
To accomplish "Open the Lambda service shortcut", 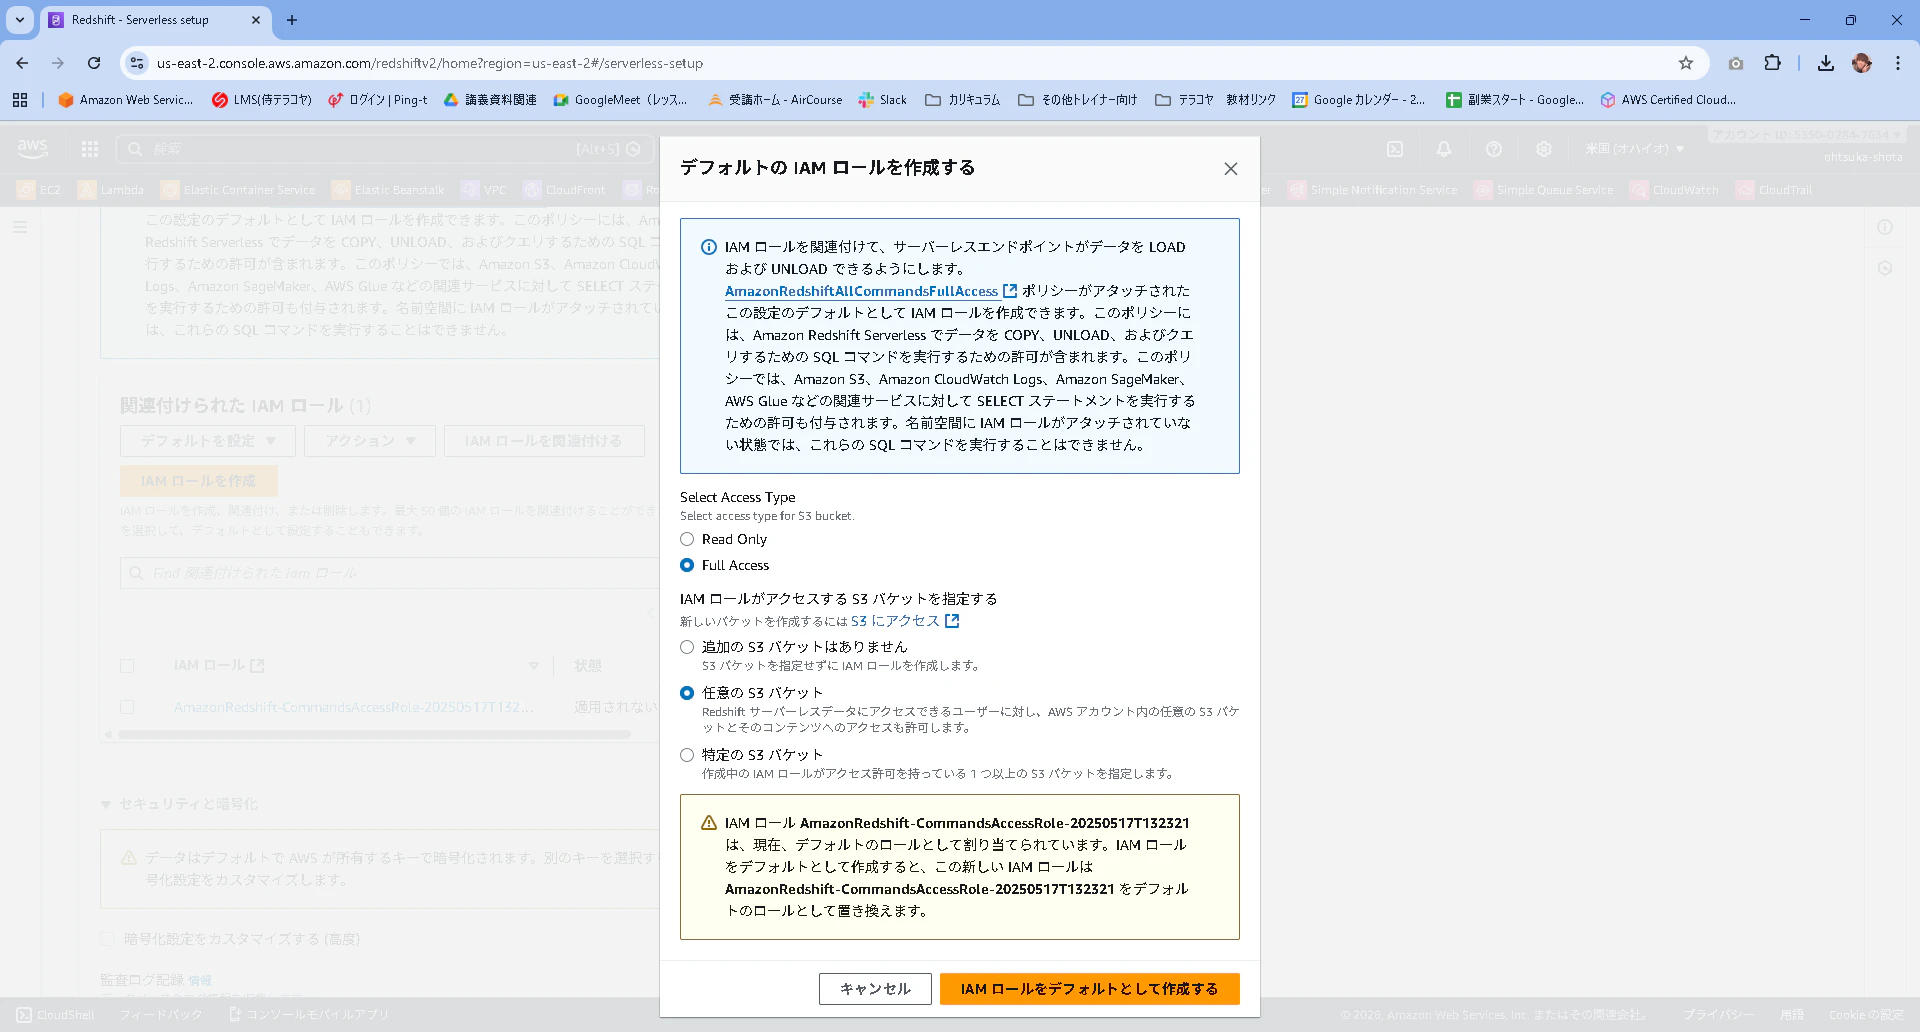I will (111, 190).
